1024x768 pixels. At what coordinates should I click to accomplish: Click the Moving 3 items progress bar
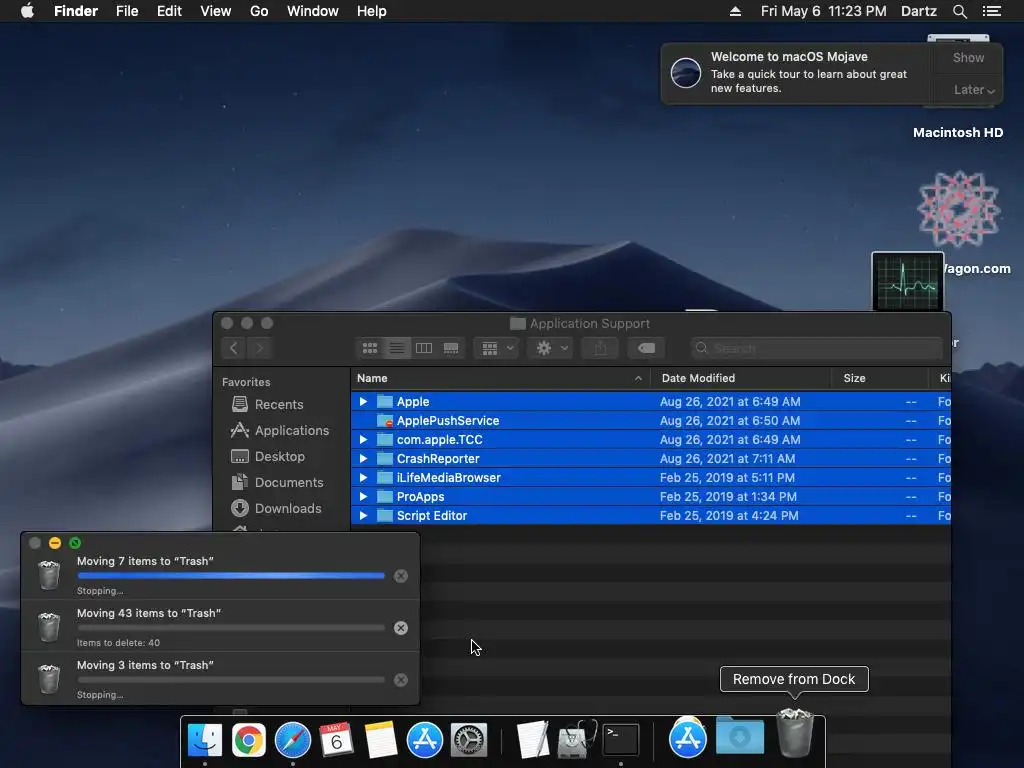231,679
